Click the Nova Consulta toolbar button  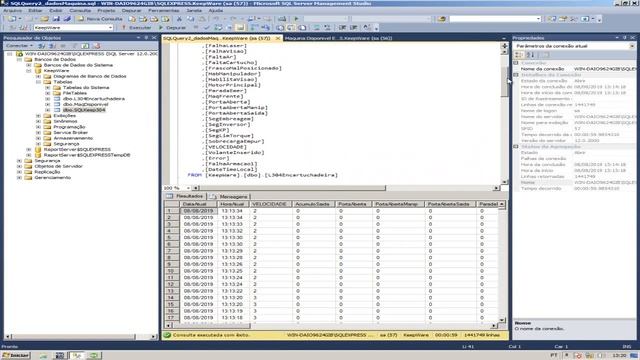click(100, 19)
